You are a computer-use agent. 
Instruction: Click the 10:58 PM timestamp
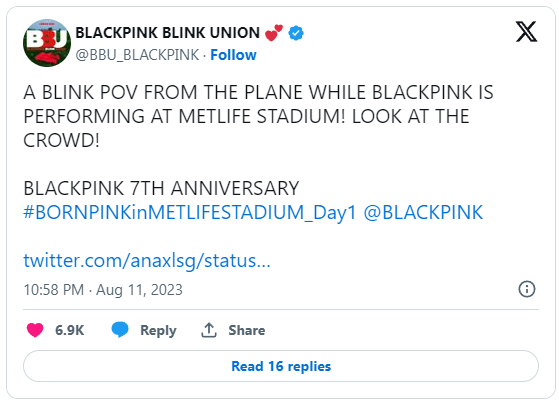click(54, 290)
